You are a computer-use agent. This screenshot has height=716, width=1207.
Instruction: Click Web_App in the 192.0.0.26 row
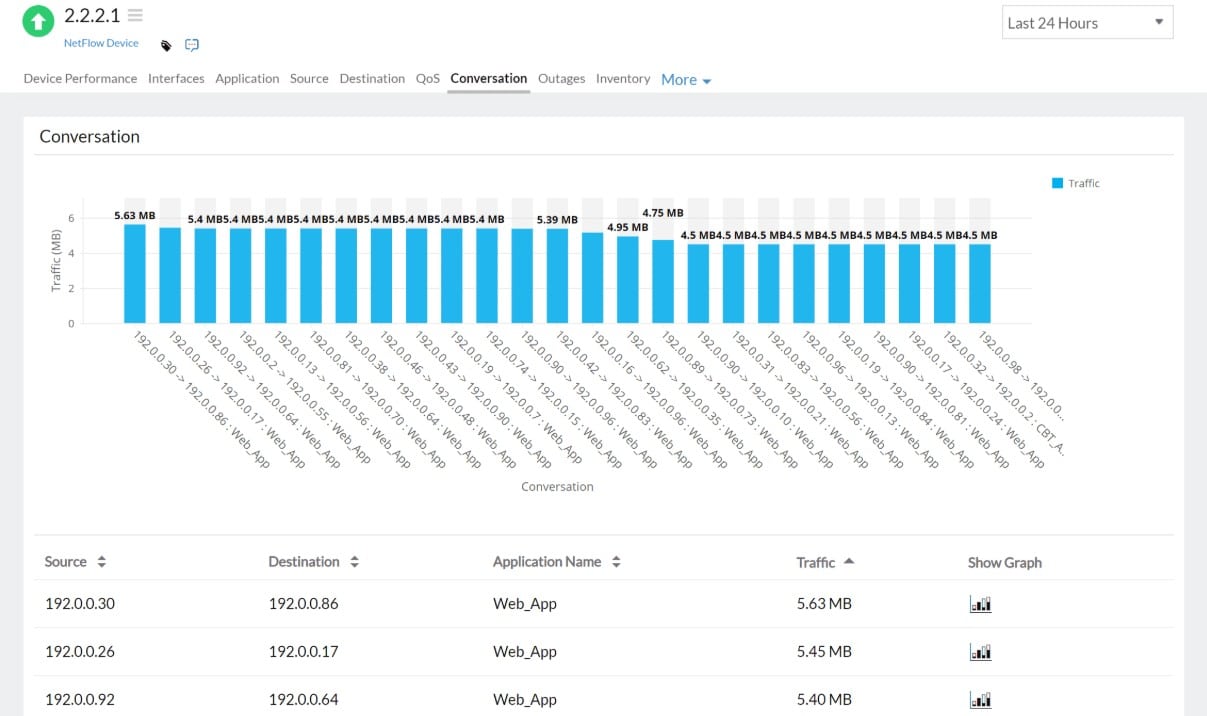tap(525, 652)
